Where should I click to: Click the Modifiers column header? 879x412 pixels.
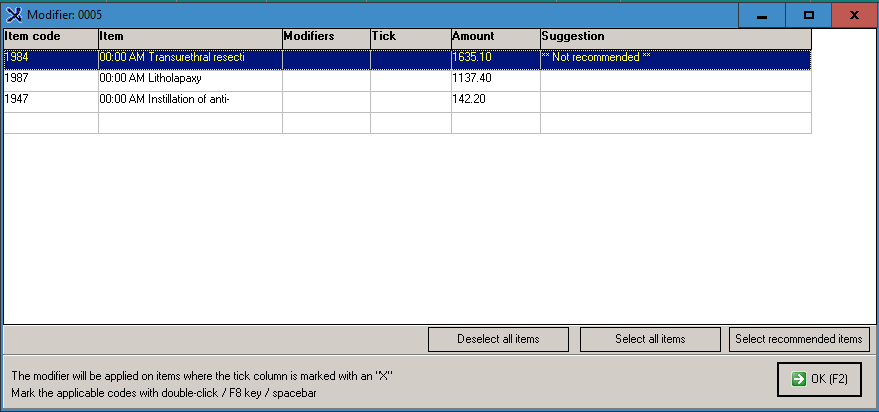(326, 39)
